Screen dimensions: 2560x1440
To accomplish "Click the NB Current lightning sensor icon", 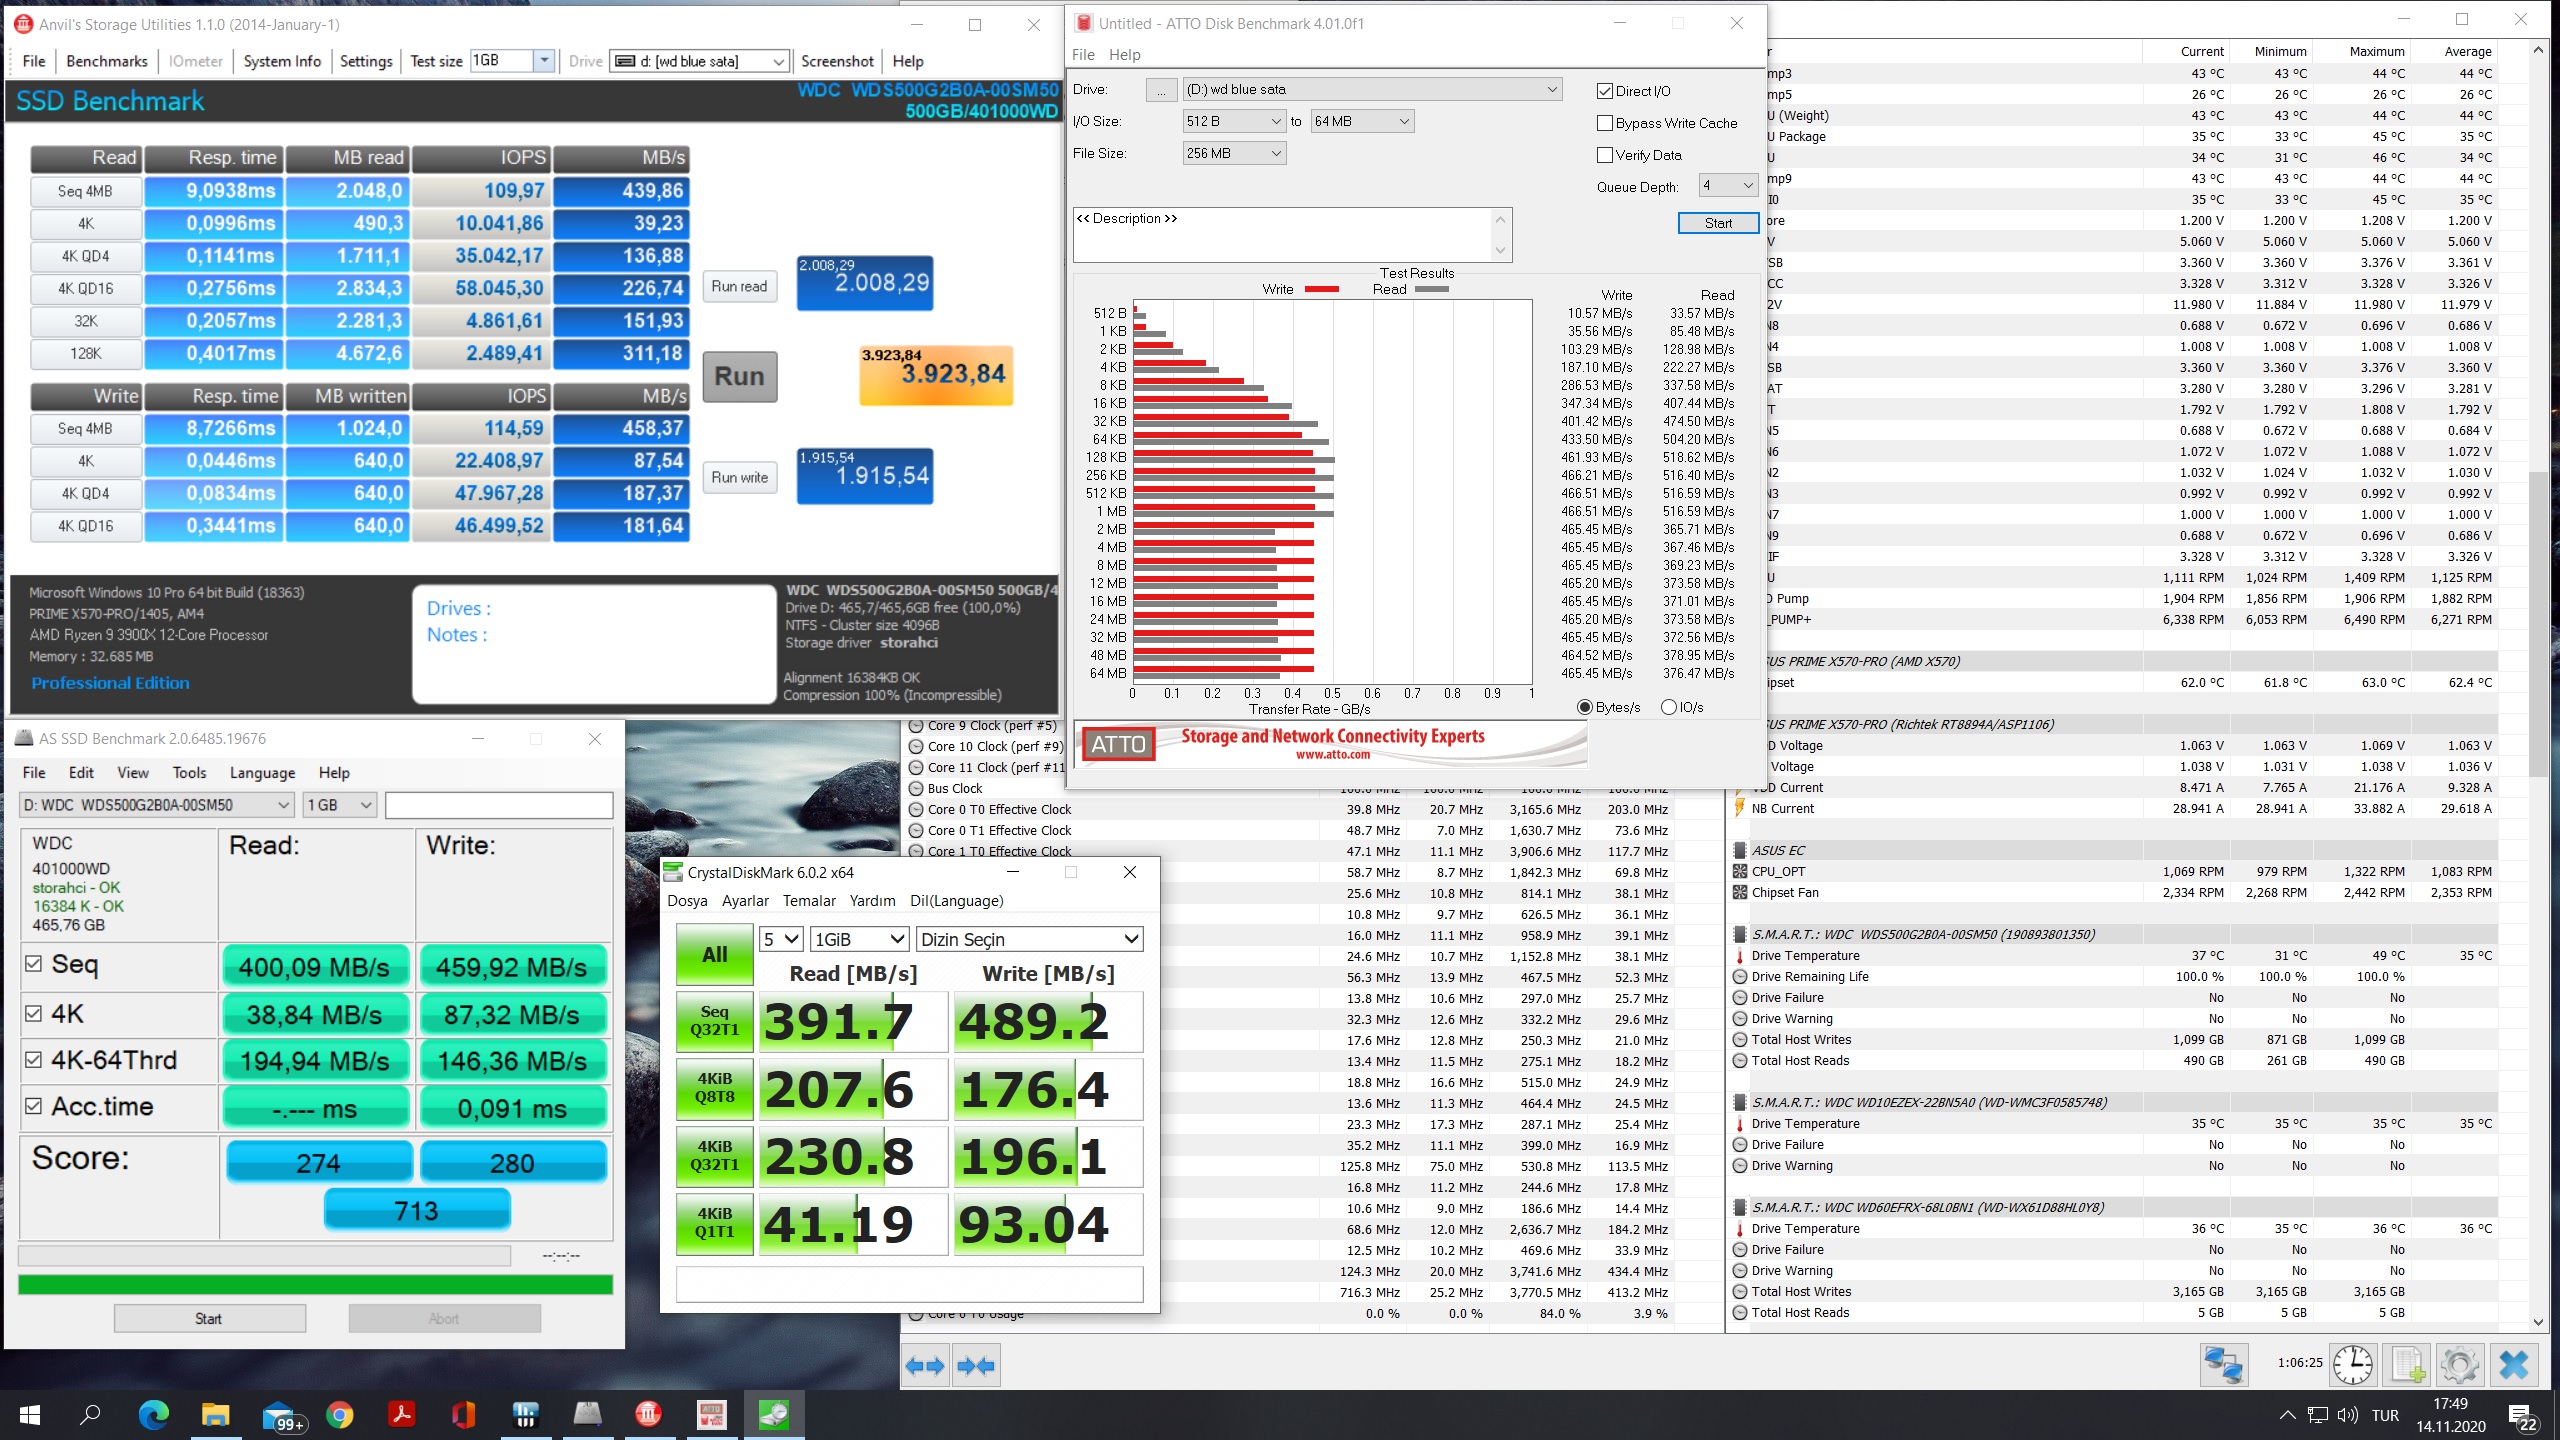I will [x=1740, y=809].
